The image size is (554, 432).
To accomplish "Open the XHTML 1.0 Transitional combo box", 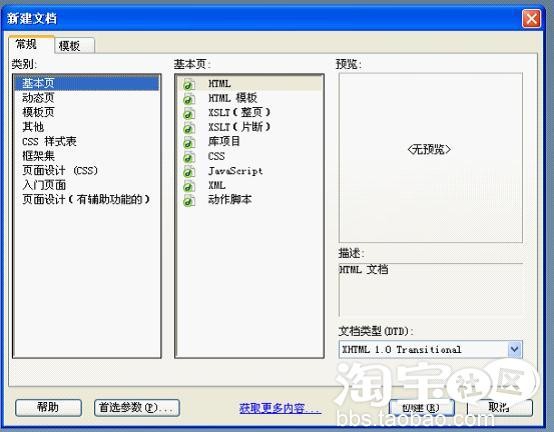I will pyautogui.click(x=430, y=349).
